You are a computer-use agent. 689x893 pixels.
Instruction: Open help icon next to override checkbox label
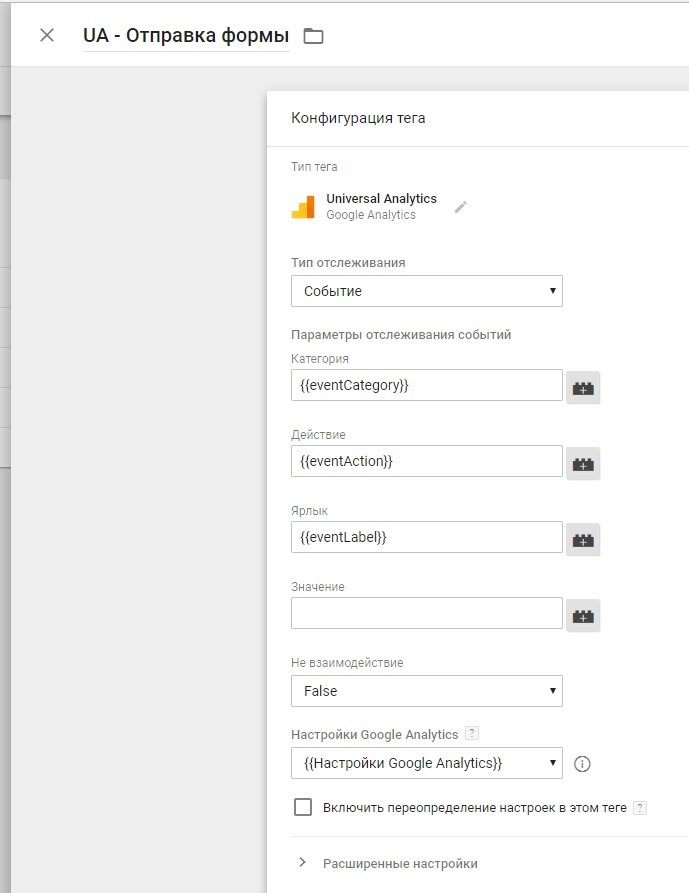coord(640,807)
